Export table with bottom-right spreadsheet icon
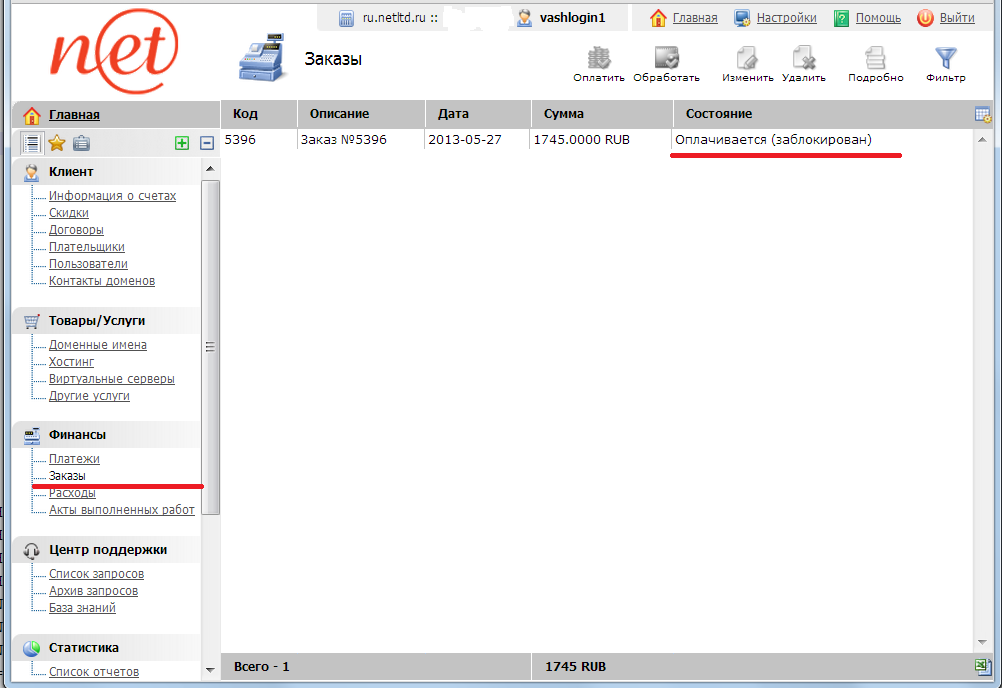The width and height of the screenshot is (1002, 688). pyautogui.click(x=983, y=667)
